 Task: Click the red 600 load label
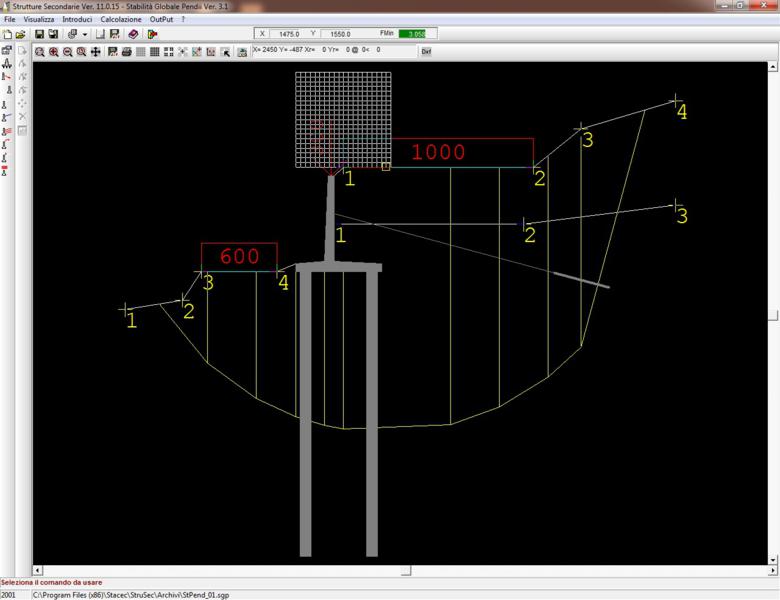[x=239, y=256]
